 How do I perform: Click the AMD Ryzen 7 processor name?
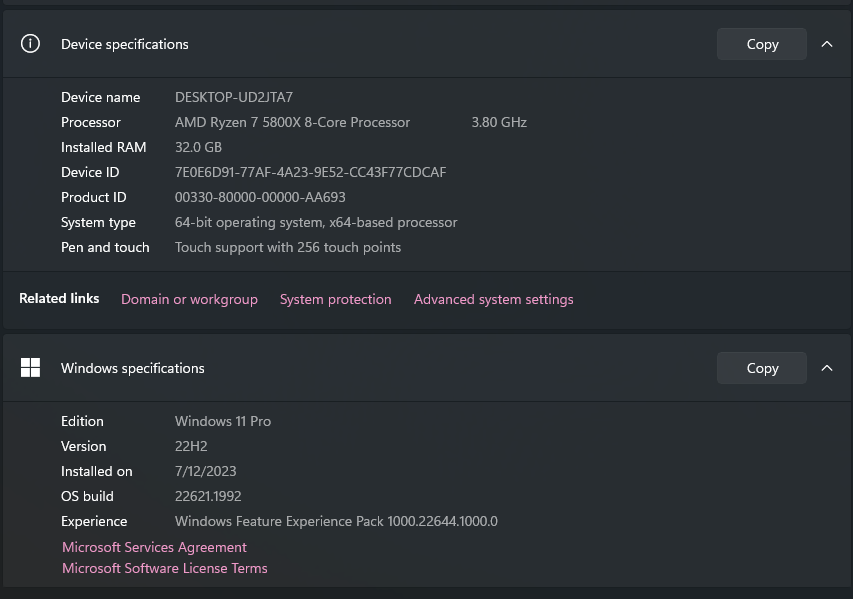(x=292, y=122)
